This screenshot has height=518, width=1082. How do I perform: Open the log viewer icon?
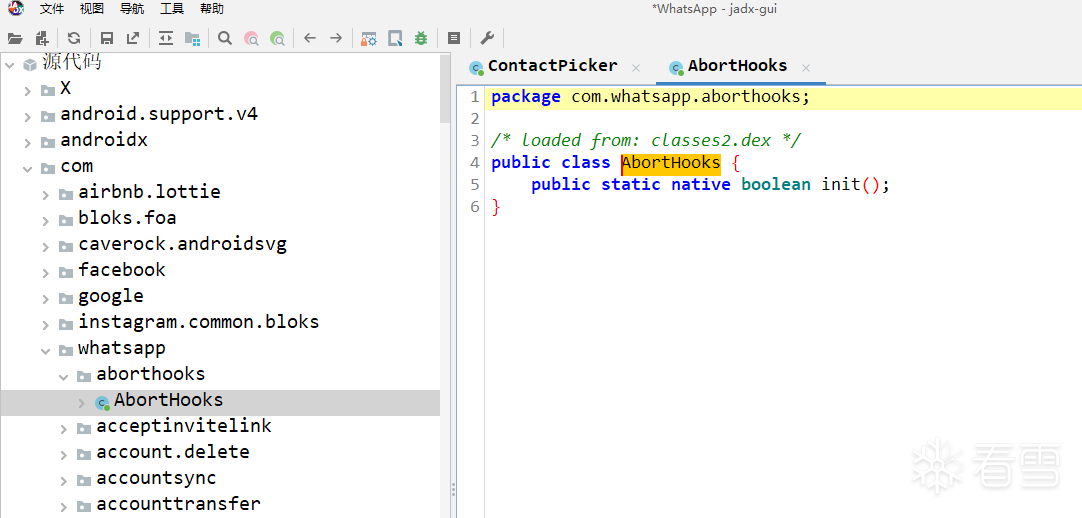pyautogui.click(x=453, y=39)
